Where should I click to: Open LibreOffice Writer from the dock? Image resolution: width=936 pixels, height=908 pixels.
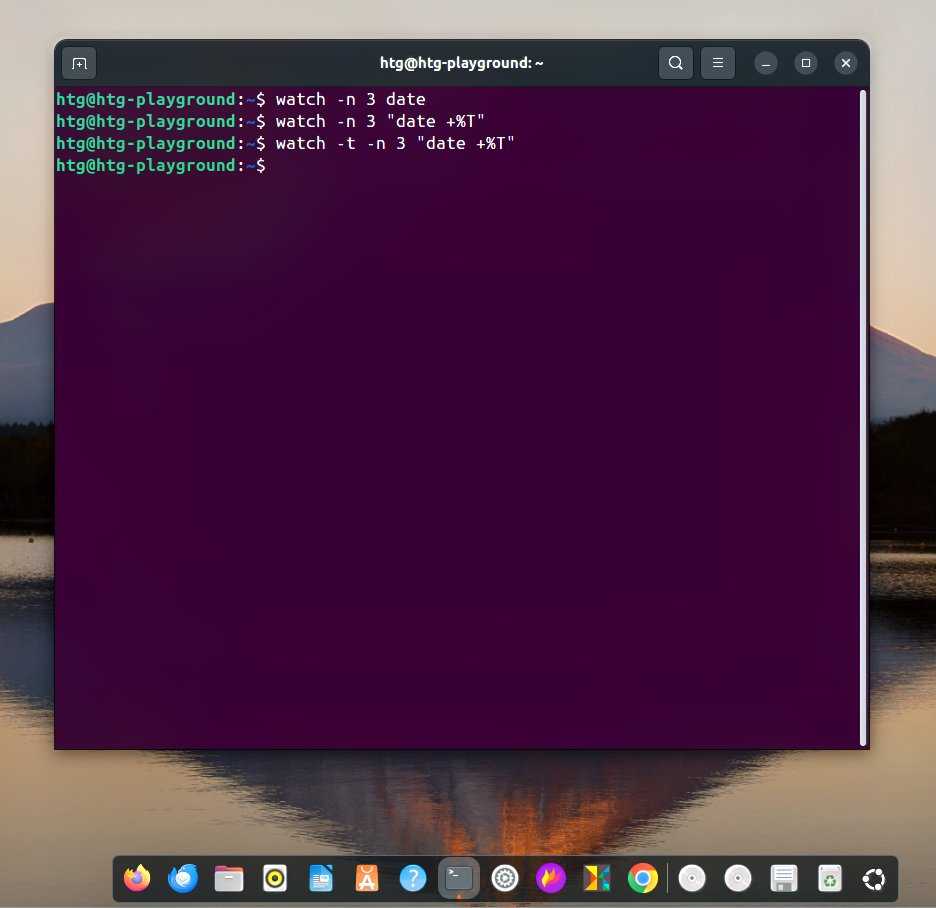tap(321, 879)
